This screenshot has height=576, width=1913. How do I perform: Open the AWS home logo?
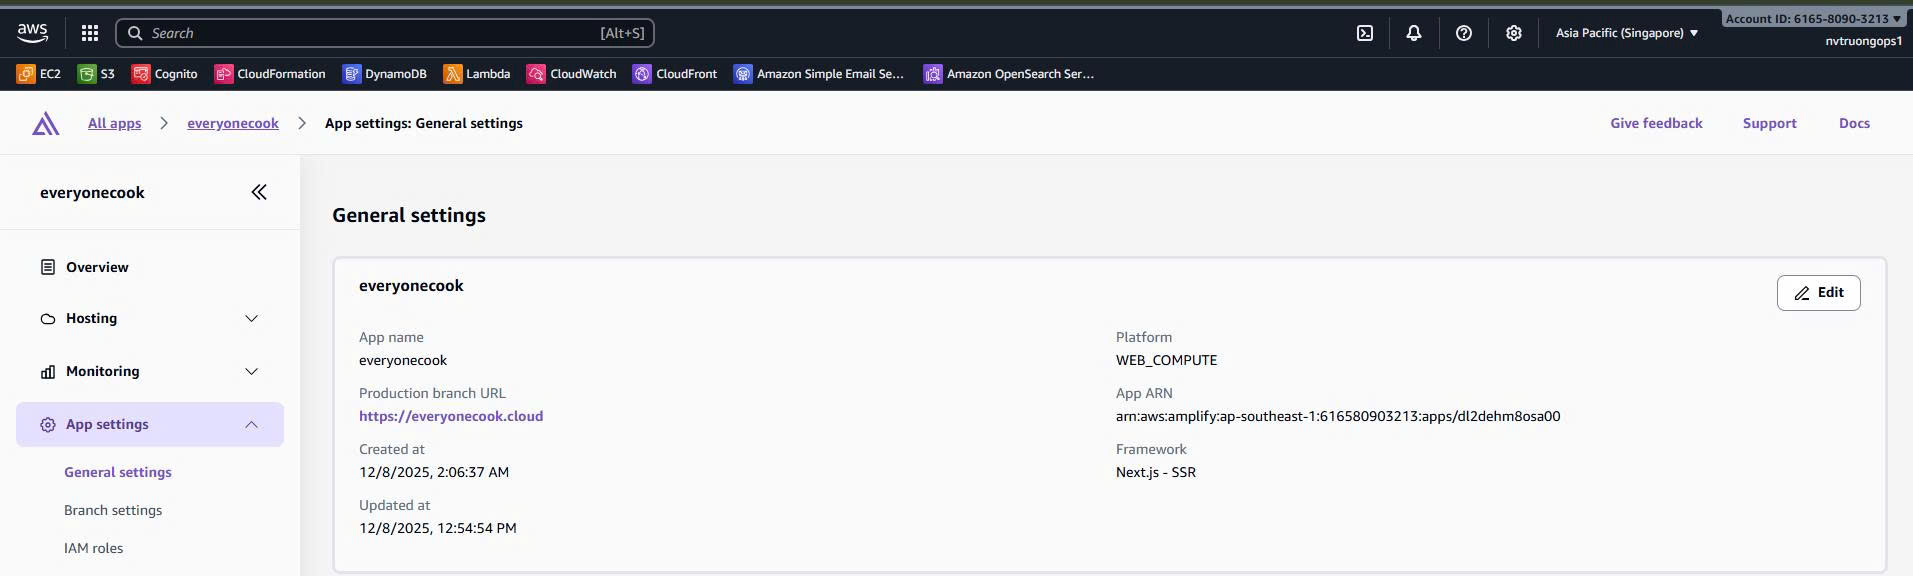[33, 33]
